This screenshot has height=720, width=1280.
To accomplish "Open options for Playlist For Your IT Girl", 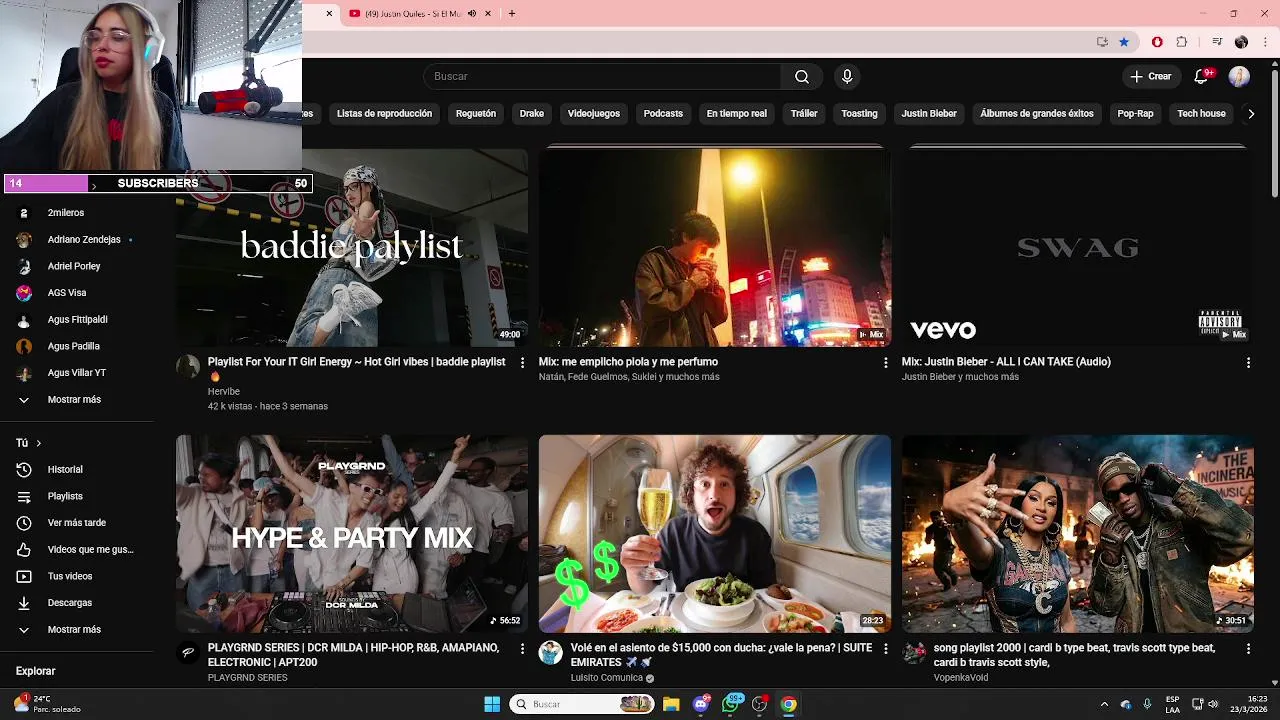I will point(522,363).
